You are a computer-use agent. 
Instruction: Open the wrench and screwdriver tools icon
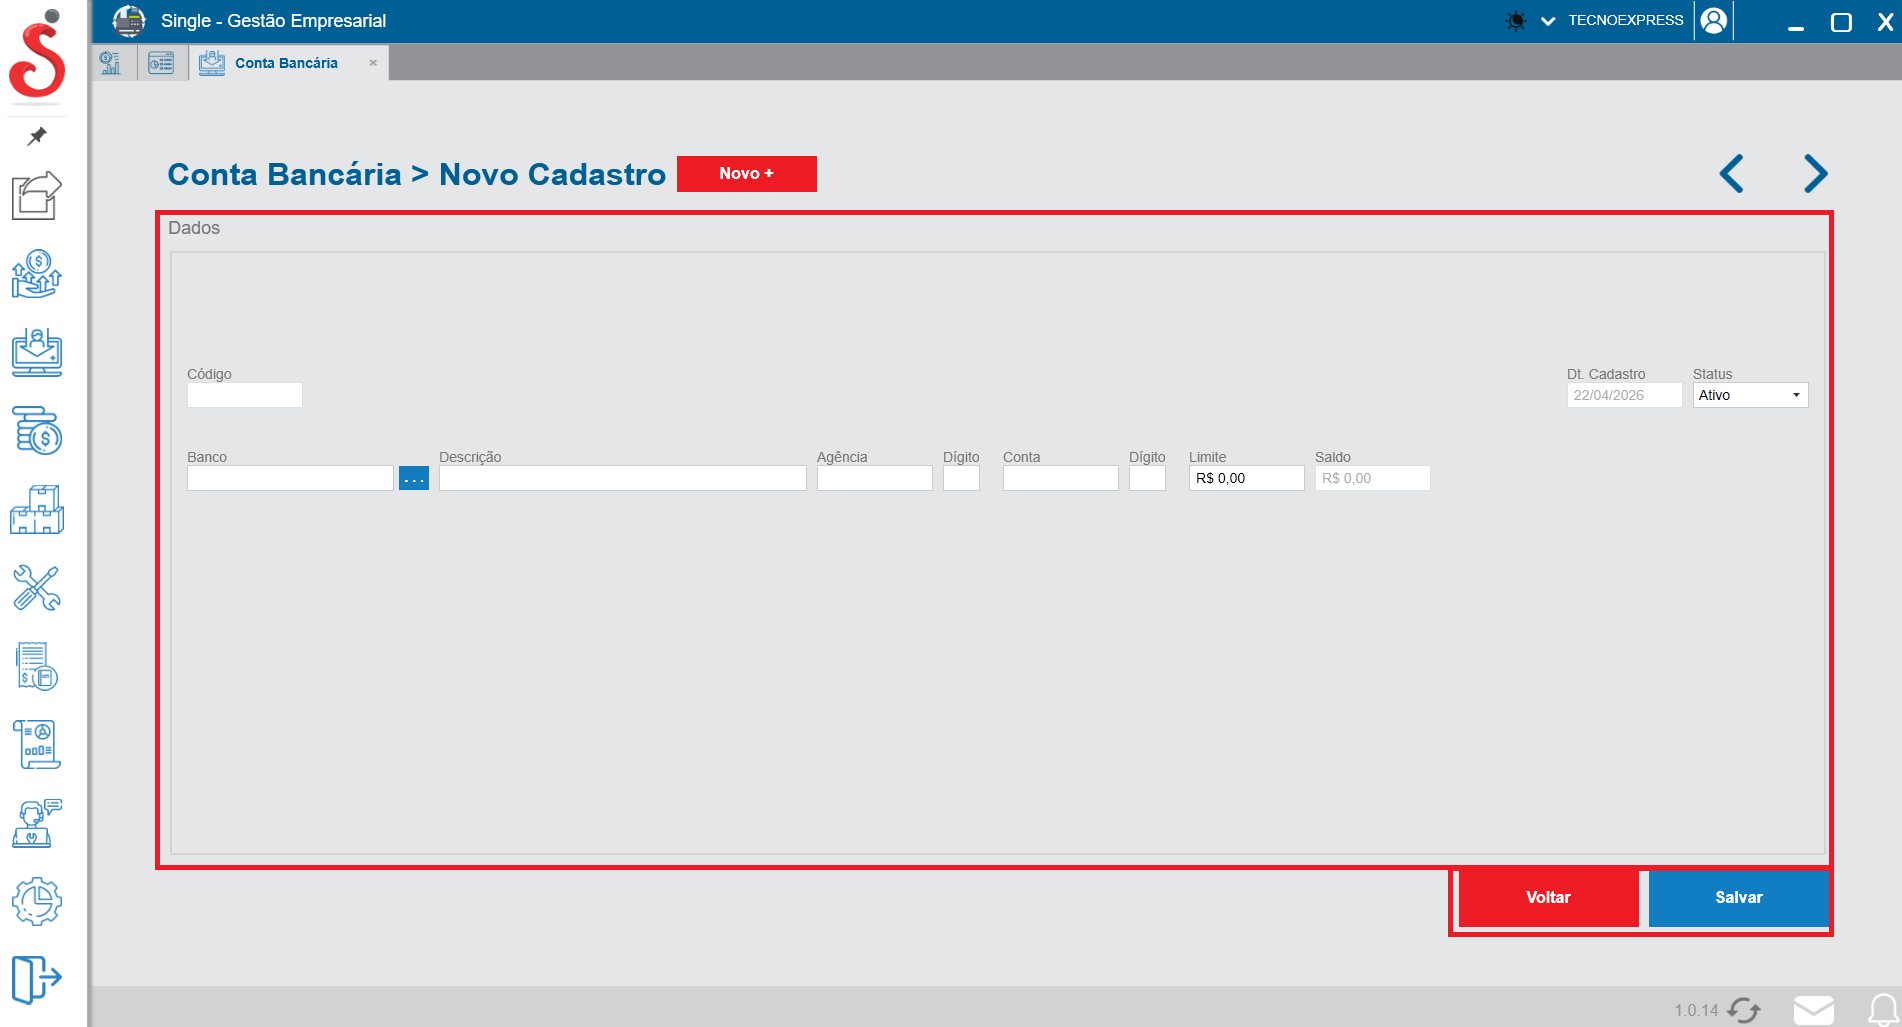point(37,588)
